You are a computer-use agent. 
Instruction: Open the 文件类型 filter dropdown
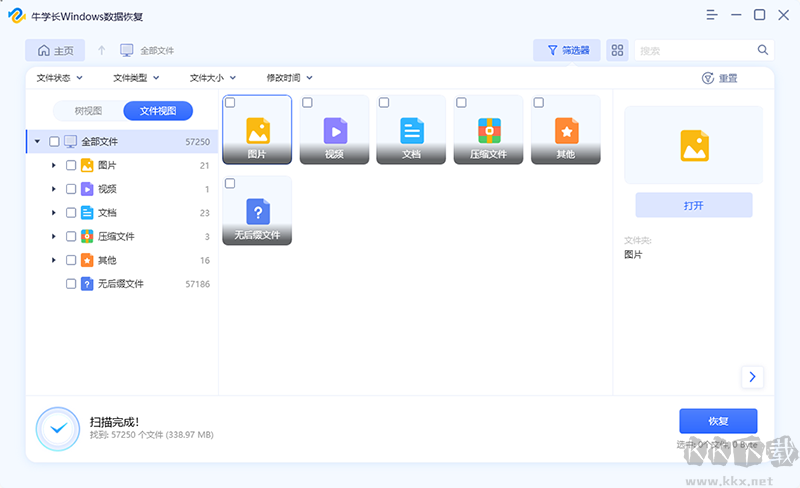[x=136, y=78]
